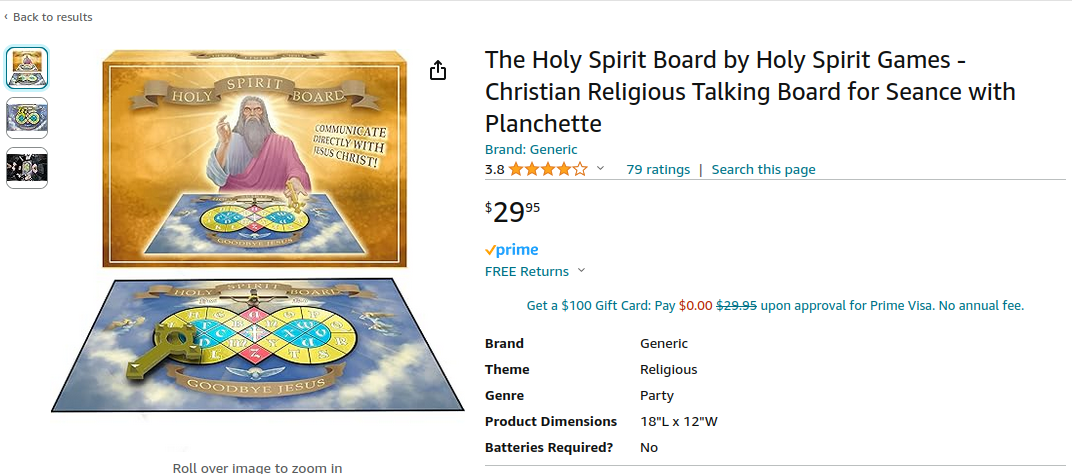Click the Search this page link

[x=763, y=169]
